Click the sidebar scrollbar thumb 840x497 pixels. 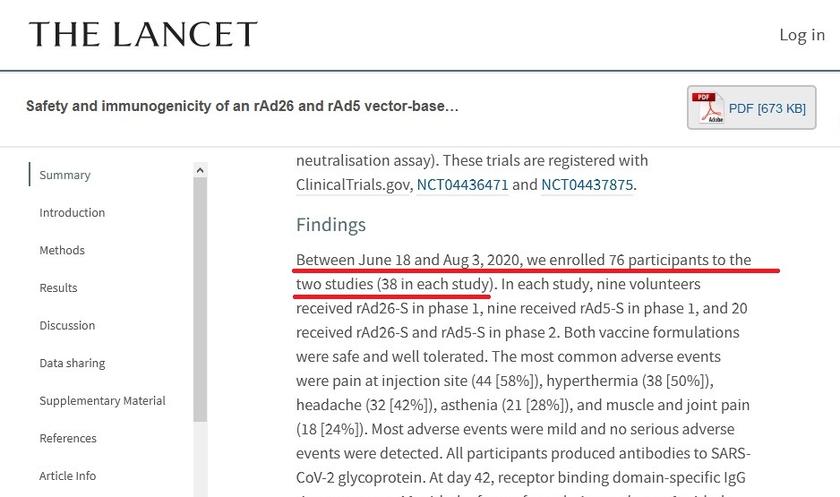point(200,300)
